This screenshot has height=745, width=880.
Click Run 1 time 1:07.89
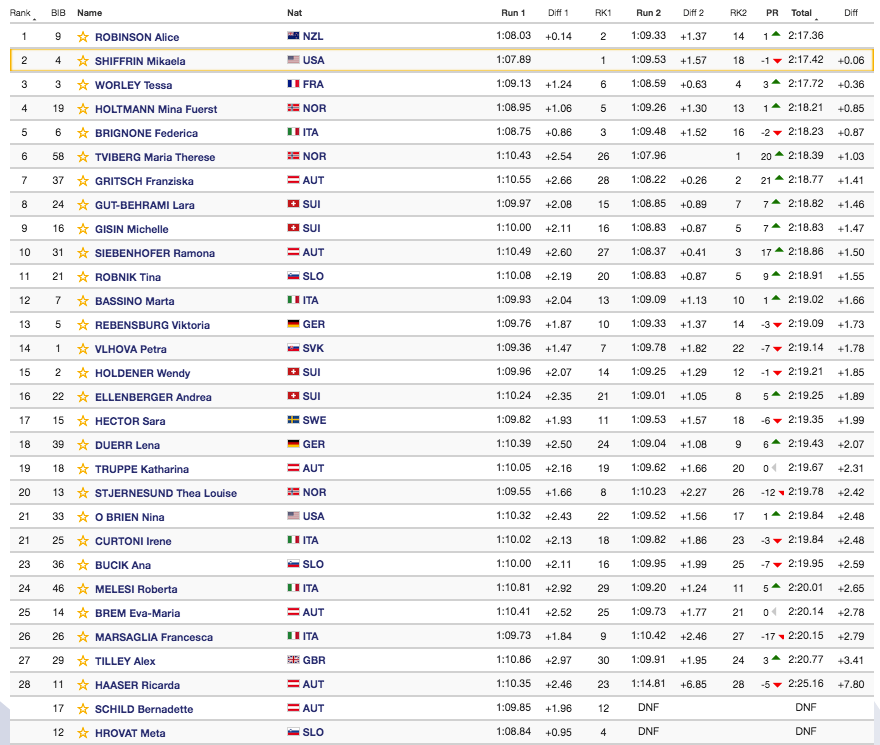coord(513,60)
